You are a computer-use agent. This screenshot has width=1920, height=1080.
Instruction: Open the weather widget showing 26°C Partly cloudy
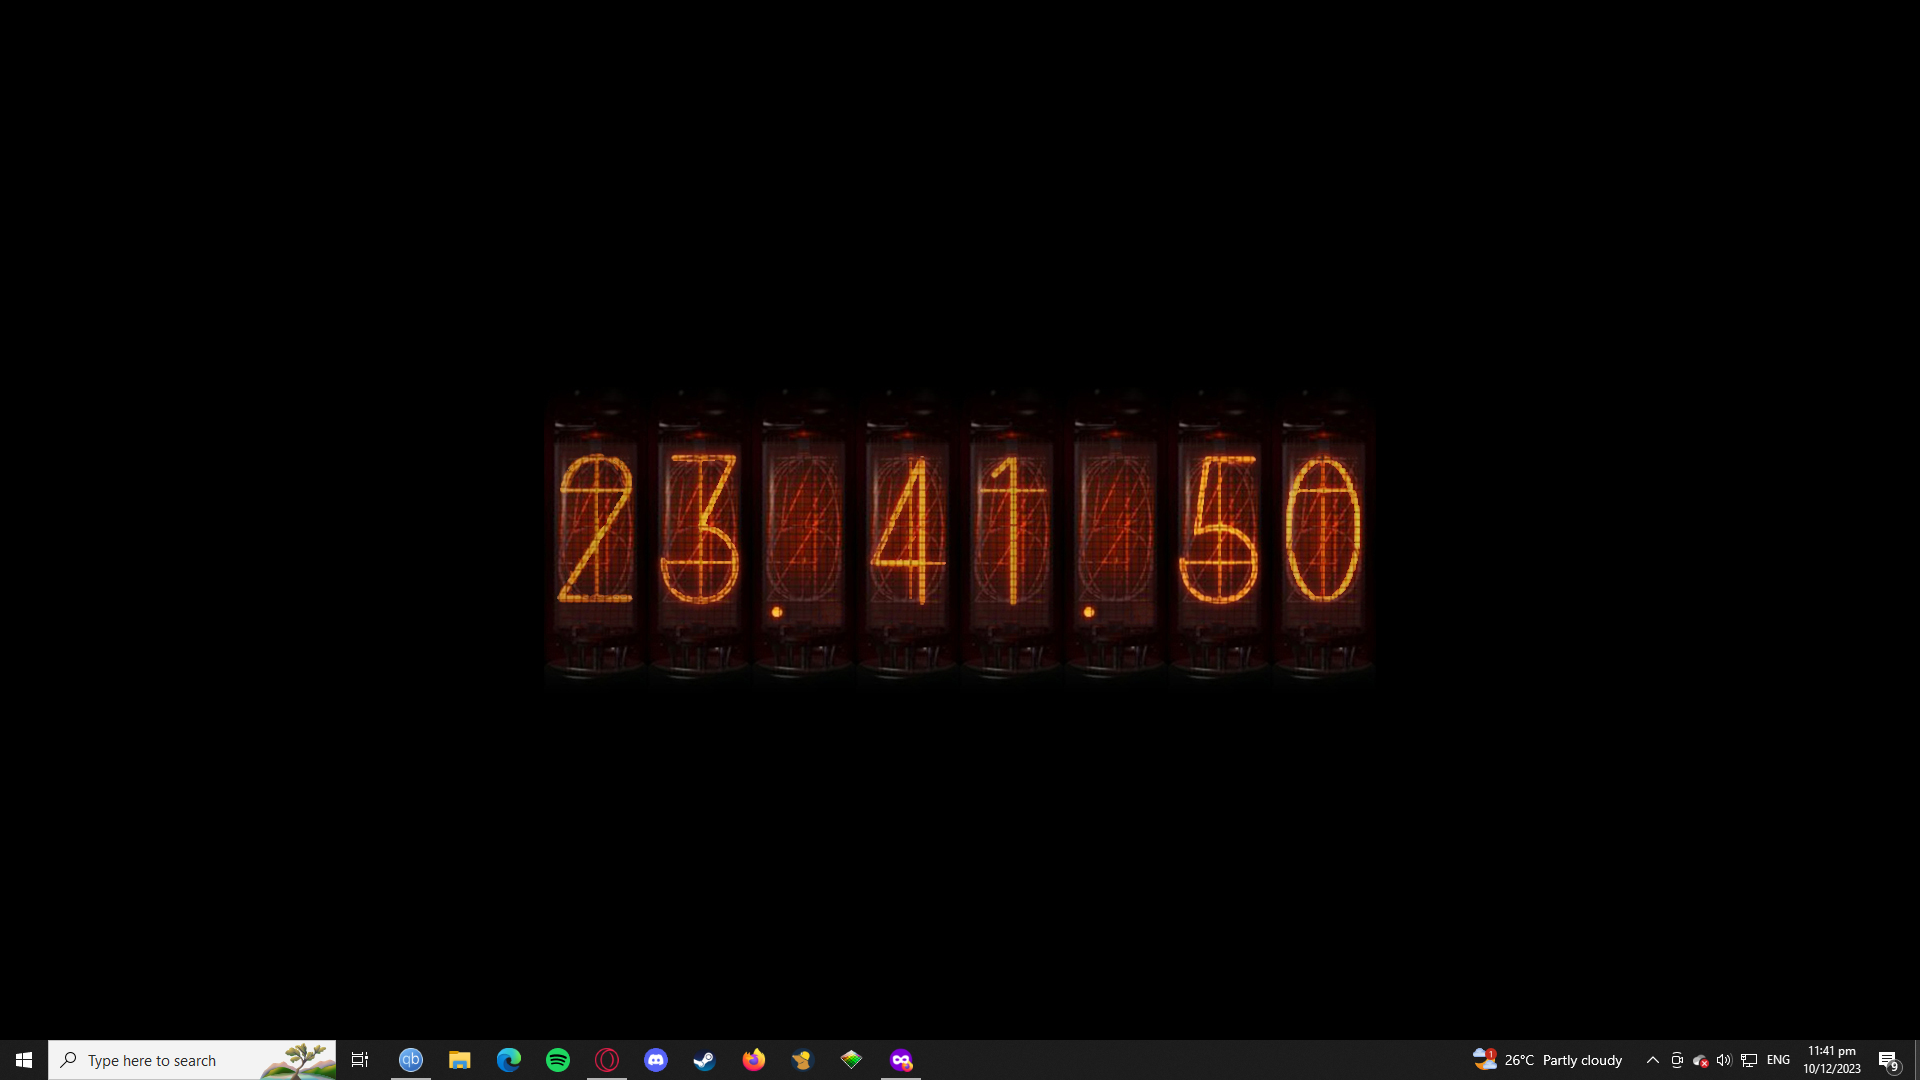(1547, 1060)
